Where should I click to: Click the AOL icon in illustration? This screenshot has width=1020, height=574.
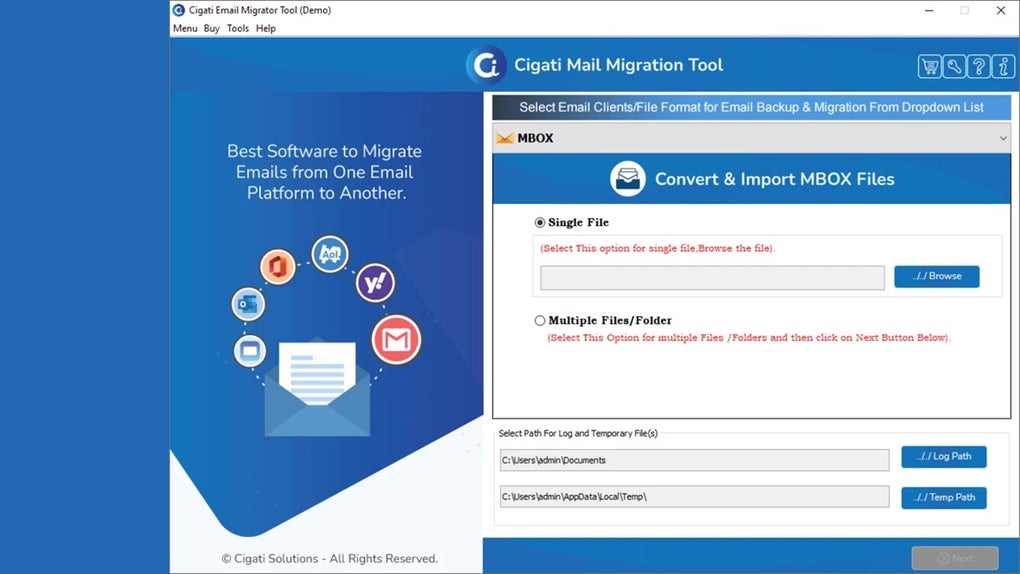point(330,254)
